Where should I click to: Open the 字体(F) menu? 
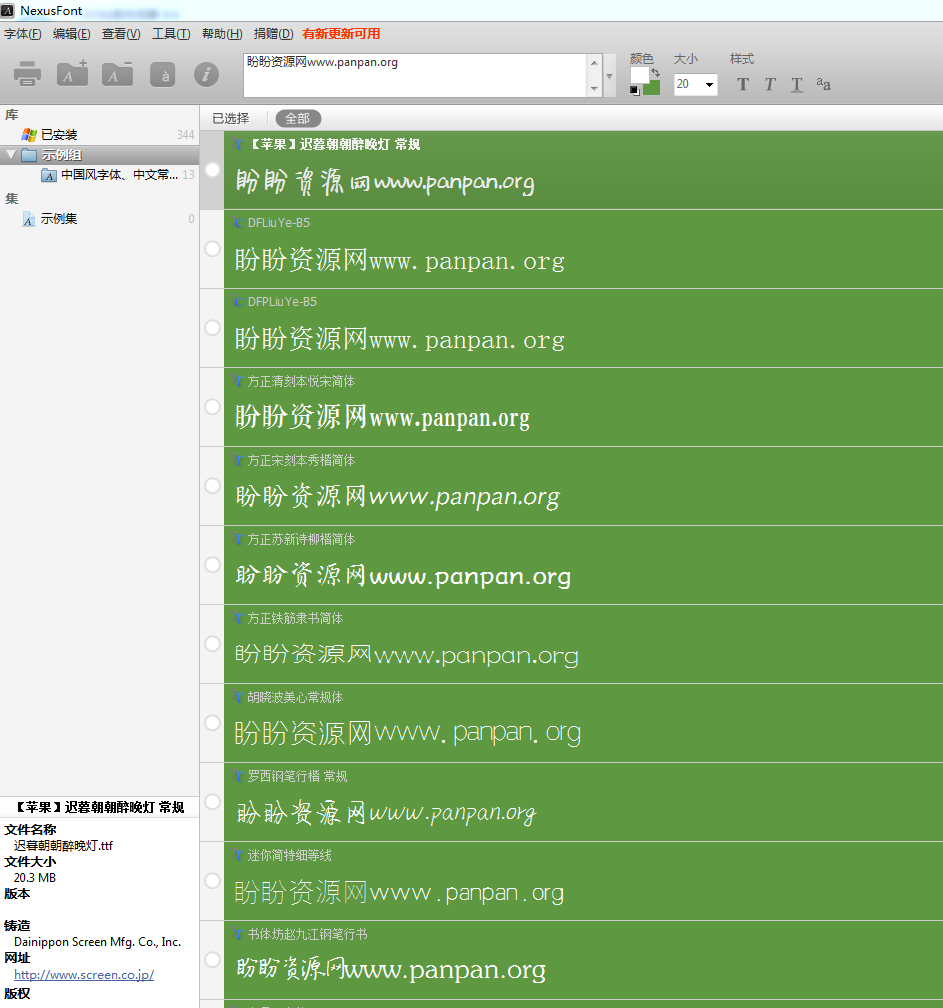point(22,34)
